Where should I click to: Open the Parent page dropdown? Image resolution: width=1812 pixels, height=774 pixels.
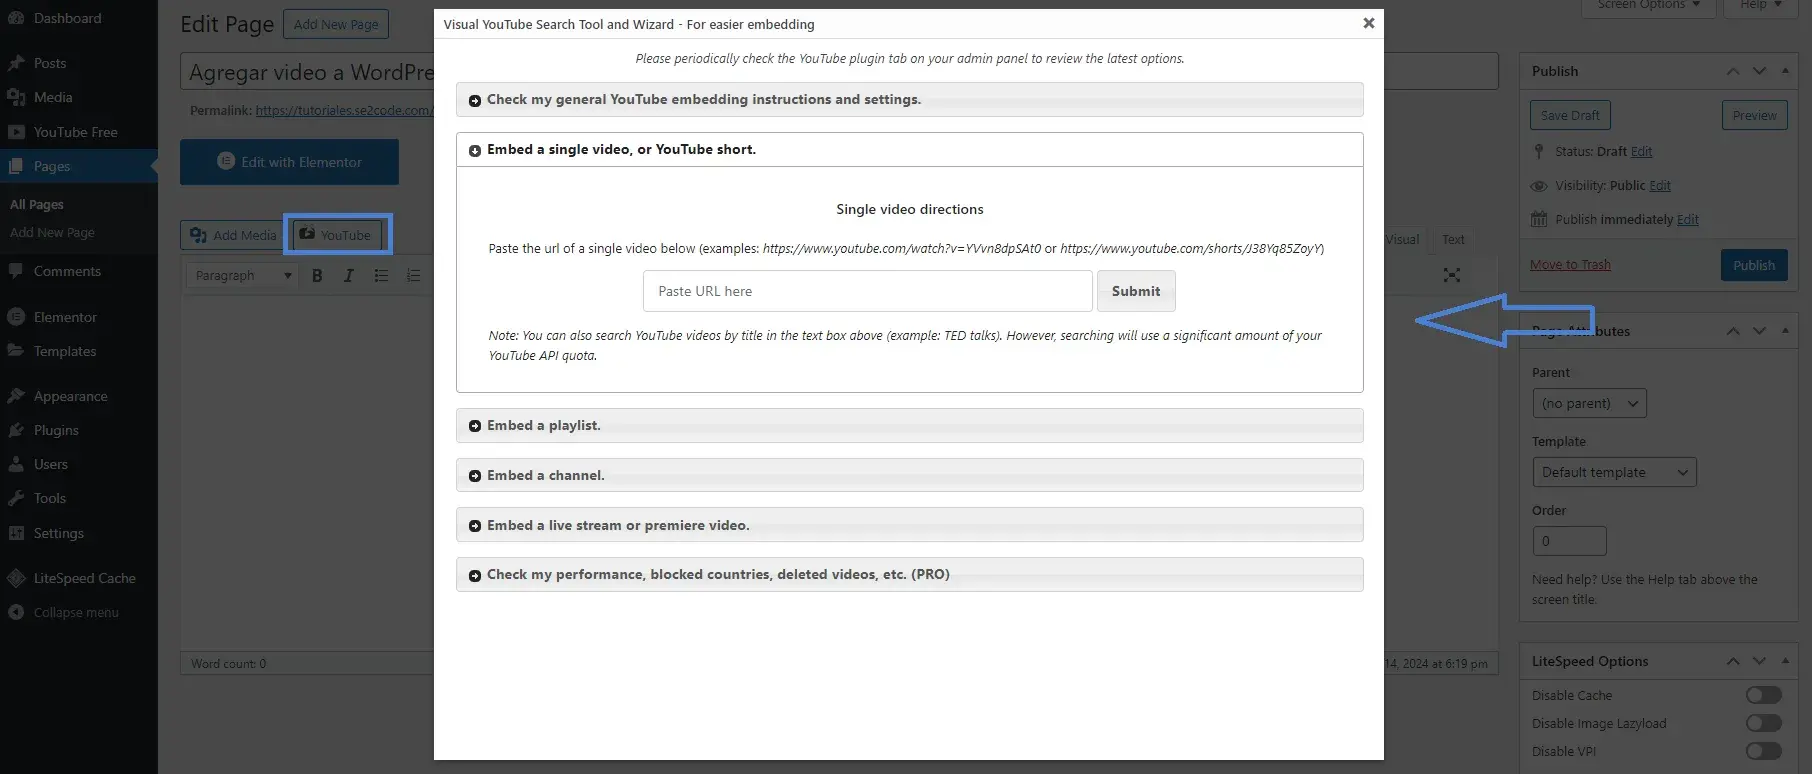pyautogui.click(x=1588, y=403)
